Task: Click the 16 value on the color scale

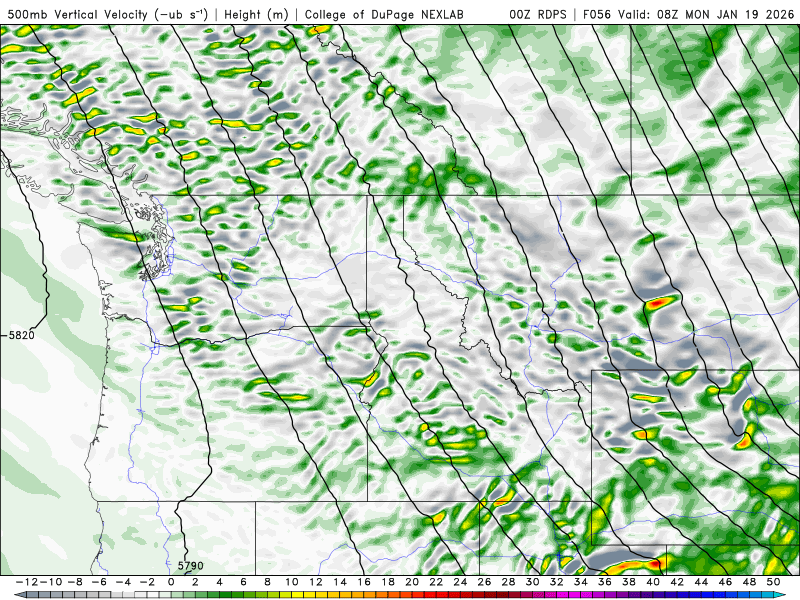Action: click(364, 582)
